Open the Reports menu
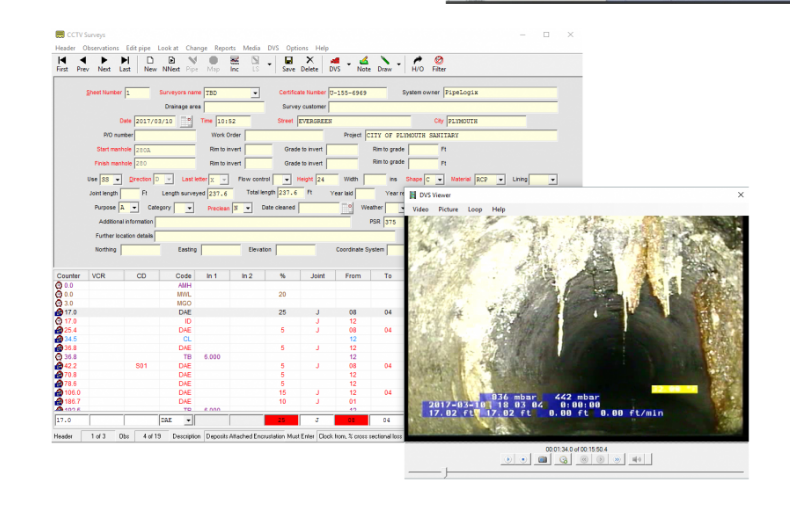This screenshot has width=790, height=512. (x=225, y=48)
